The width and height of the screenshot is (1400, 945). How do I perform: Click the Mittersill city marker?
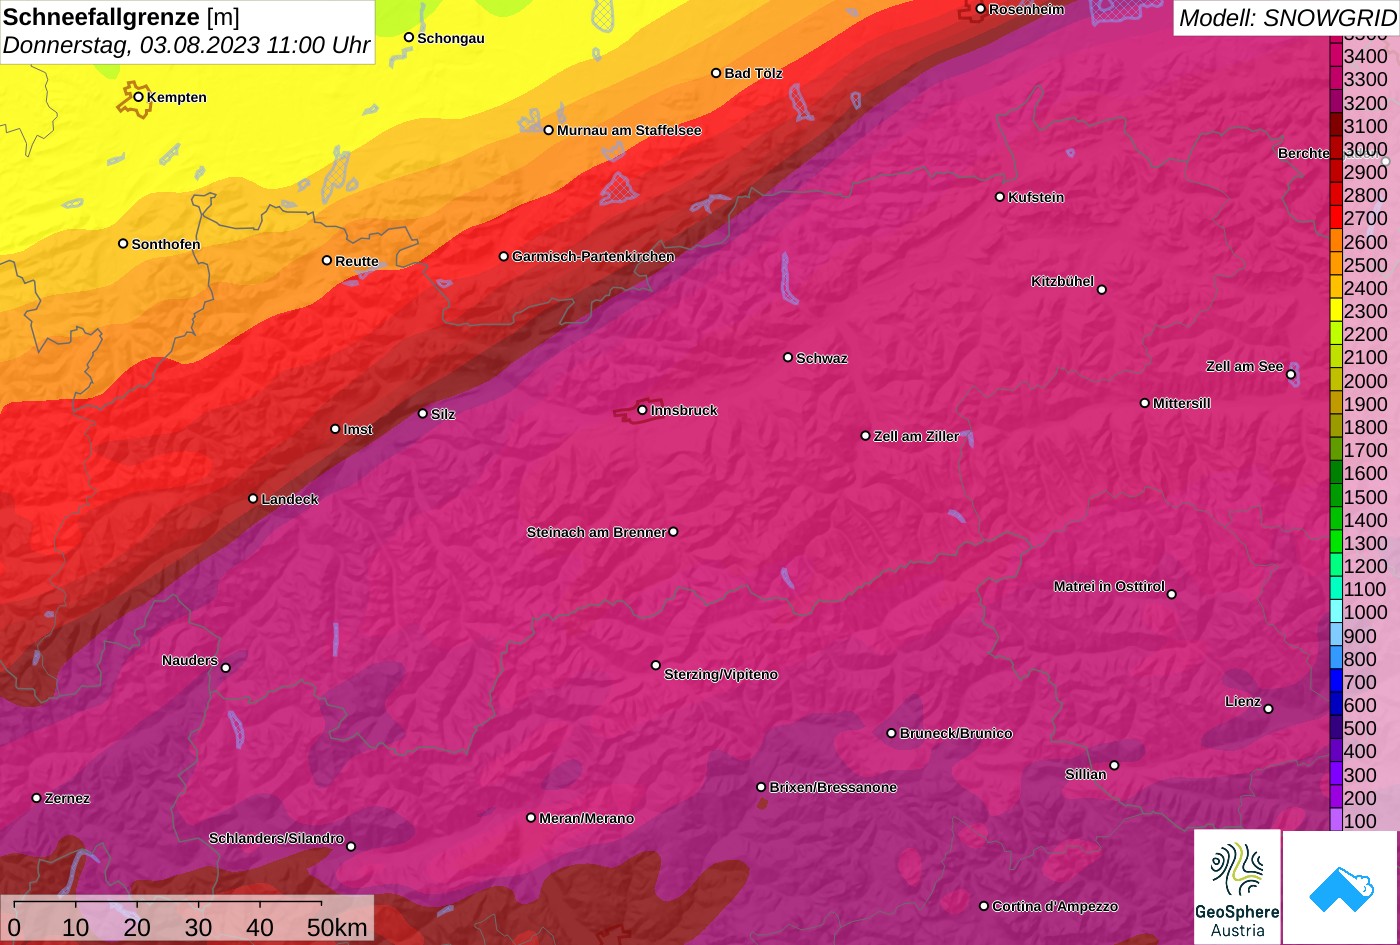[1145, 403]
